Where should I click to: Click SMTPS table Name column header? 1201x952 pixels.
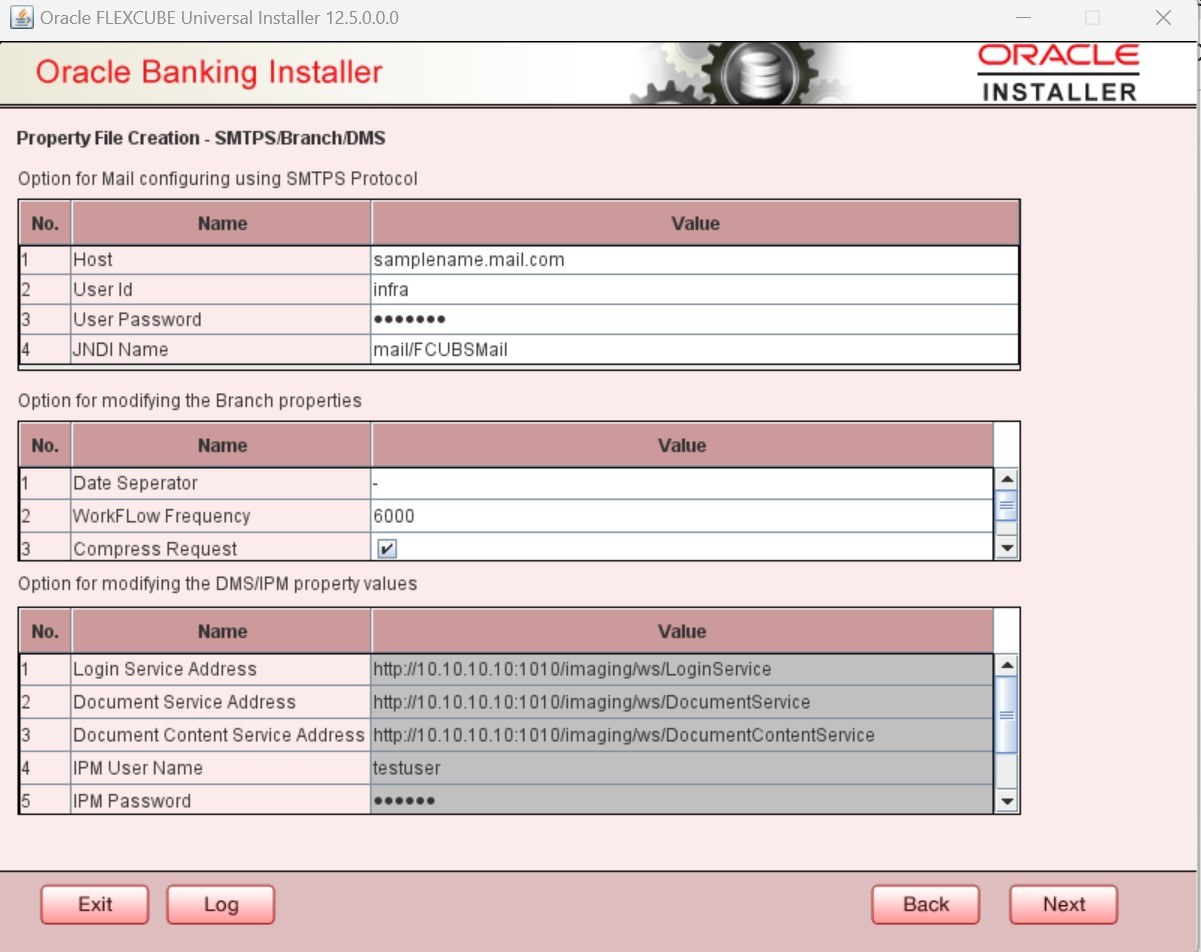tap(221, 223)
